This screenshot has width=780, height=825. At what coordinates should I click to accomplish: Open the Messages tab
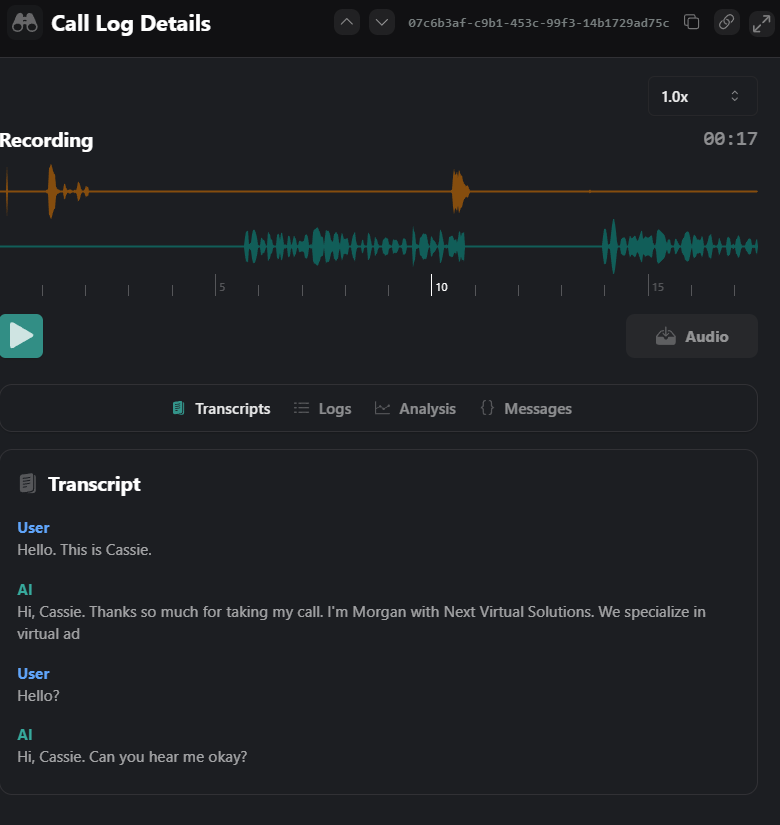526,409
